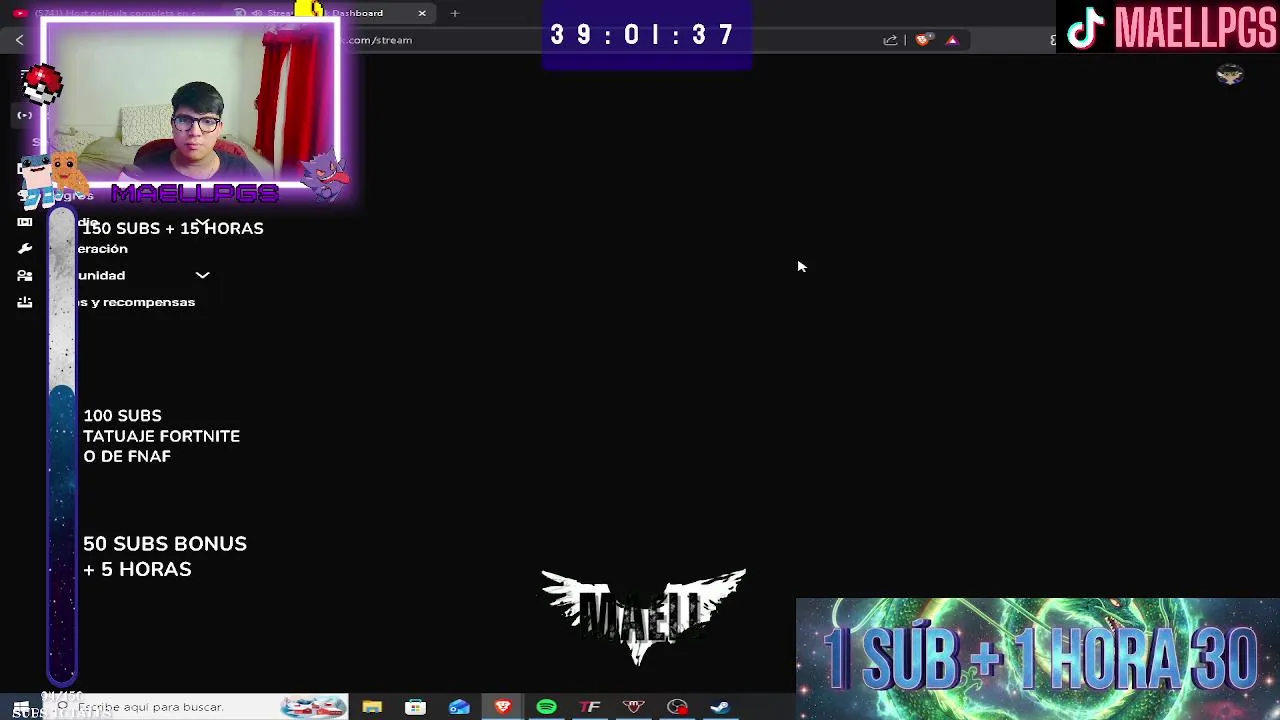Open the red-dot circular taskbar icon
This screenshot has height=720, width=1280.
[x=677, y=707]
